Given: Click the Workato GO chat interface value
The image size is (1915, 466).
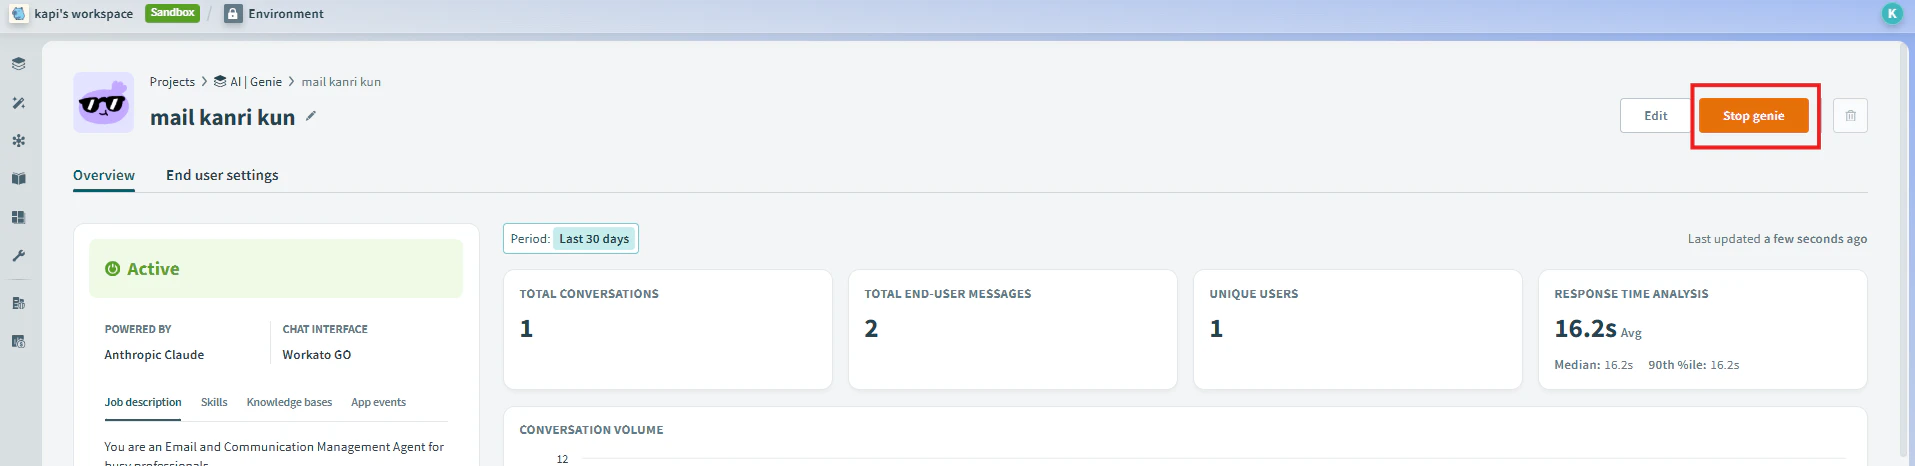Looking at the screenshot, I should 316,355.
